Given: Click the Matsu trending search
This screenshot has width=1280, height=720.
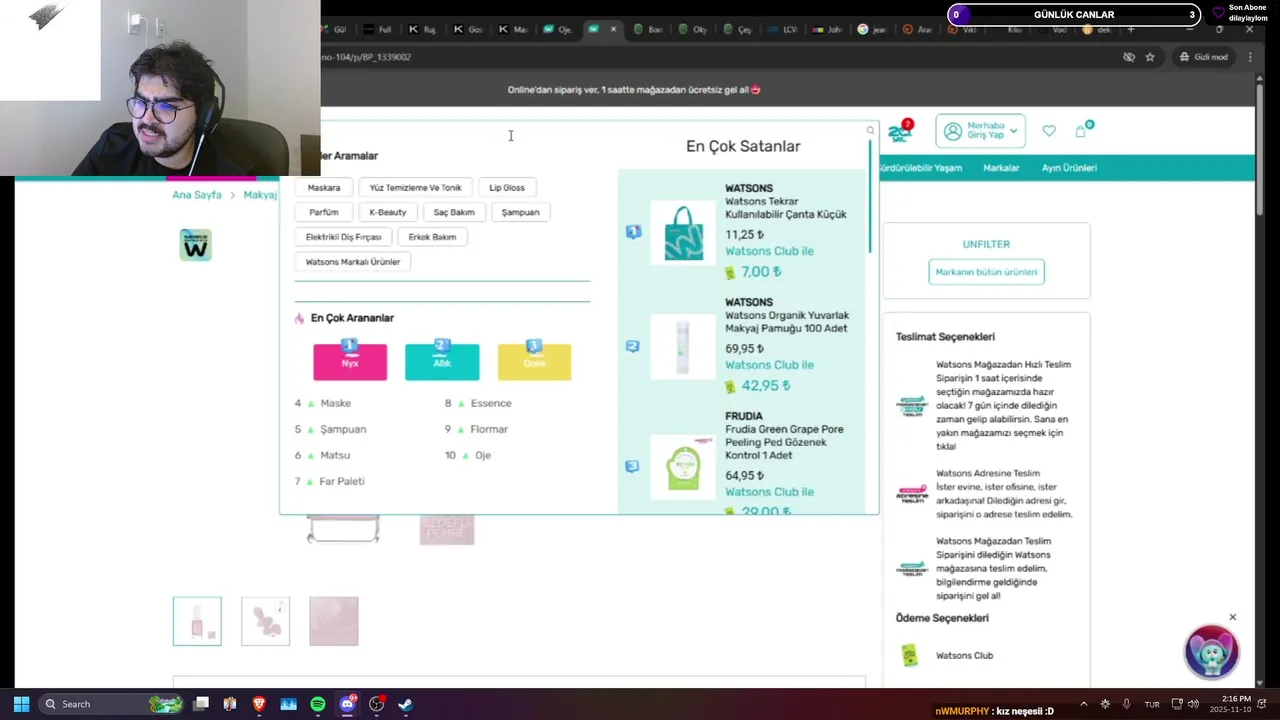Looking at the screenshot, I should click(x=335, y=455).
